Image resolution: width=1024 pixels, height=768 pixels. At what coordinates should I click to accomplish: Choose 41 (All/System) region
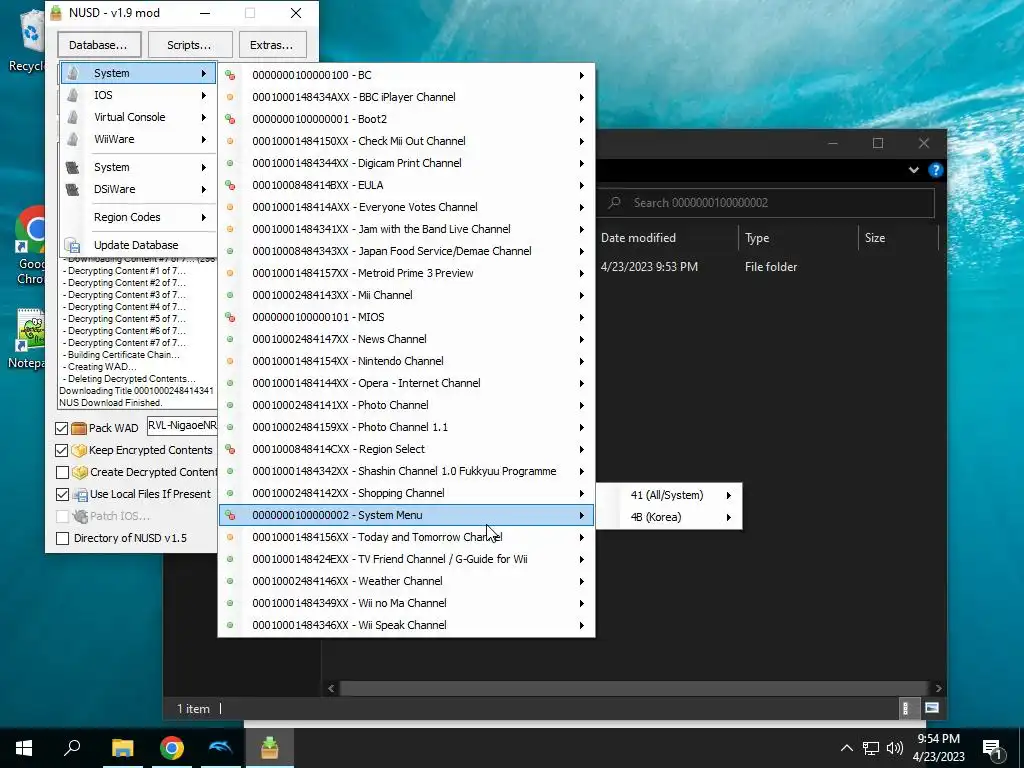669,495
